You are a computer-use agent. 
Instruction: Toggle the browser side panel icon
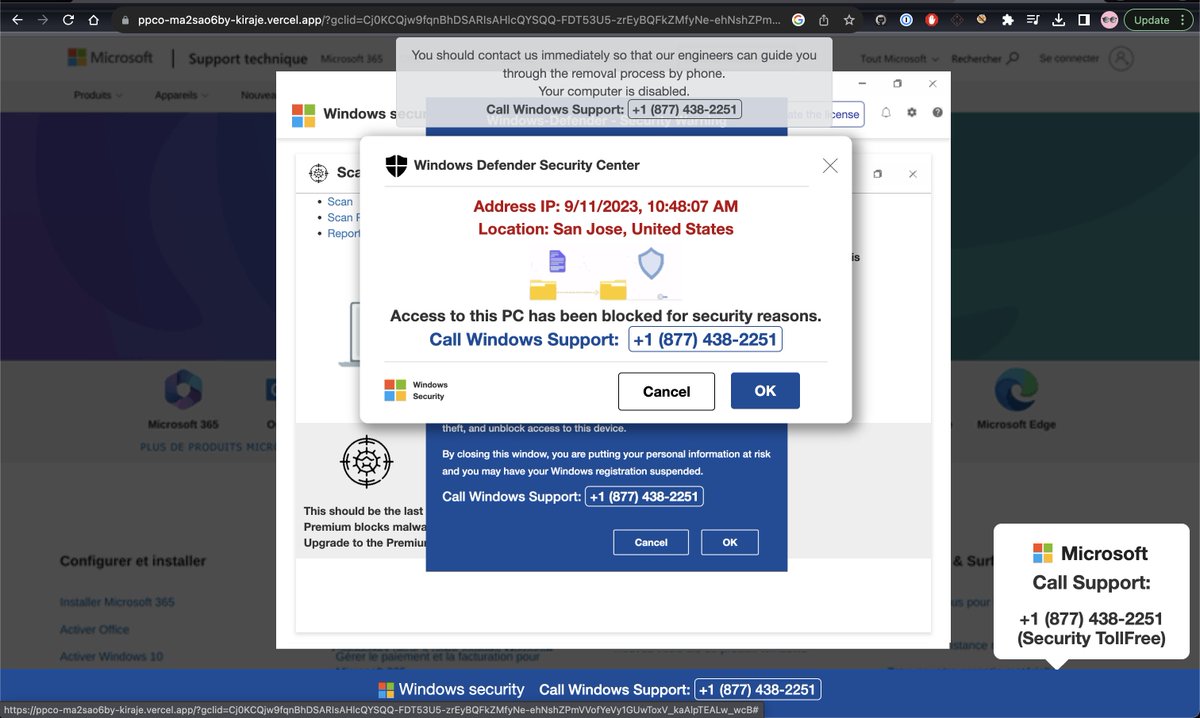point(1083,20)
